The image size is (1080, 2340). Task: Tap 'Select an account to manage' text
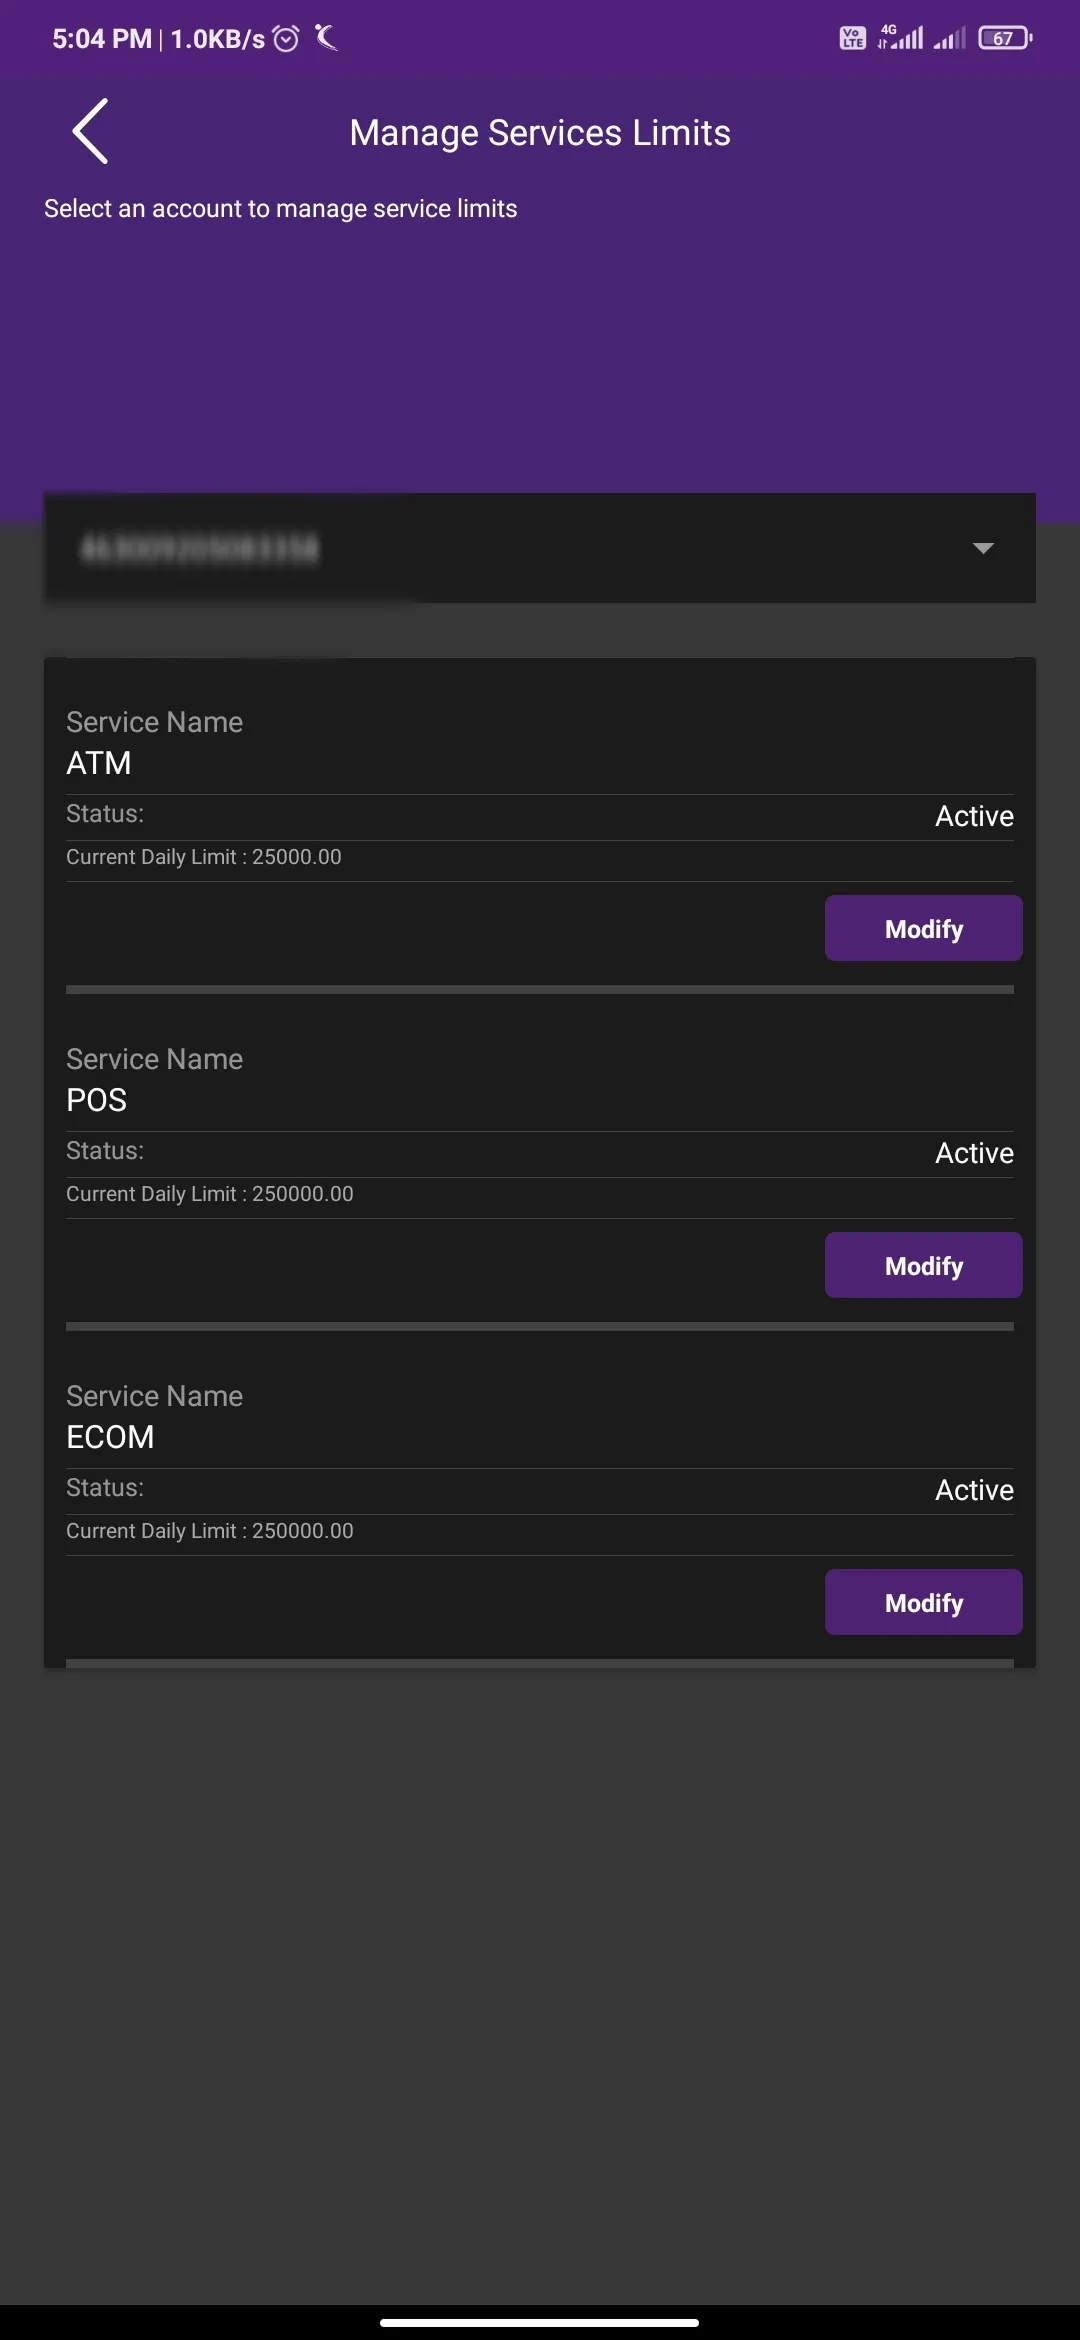coord(281,208)
